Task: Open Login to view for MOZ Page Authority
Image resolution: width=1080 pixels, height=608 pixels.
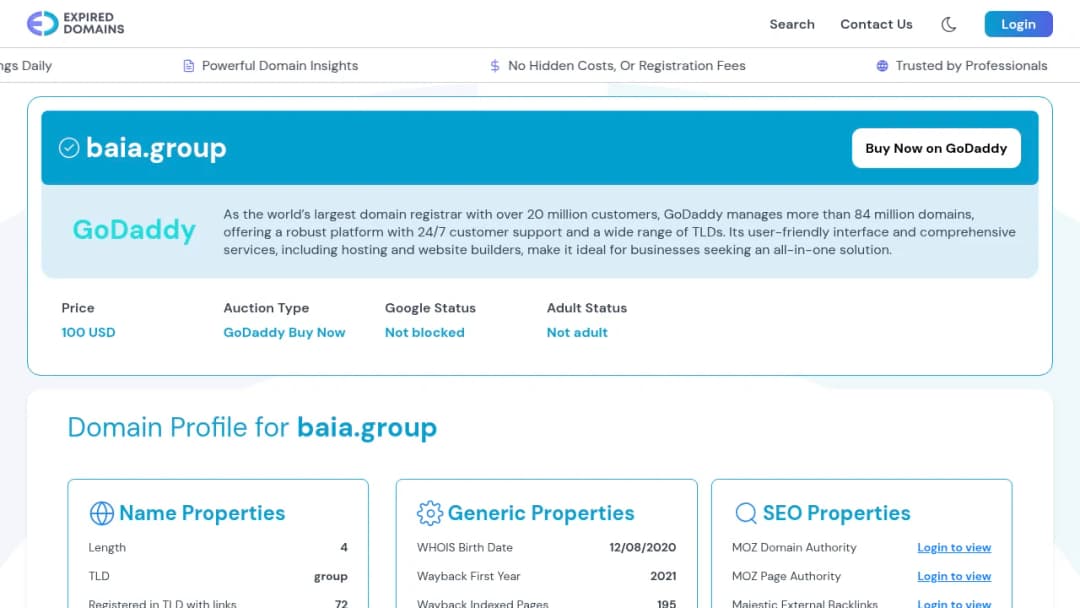Action: [954, 576]
